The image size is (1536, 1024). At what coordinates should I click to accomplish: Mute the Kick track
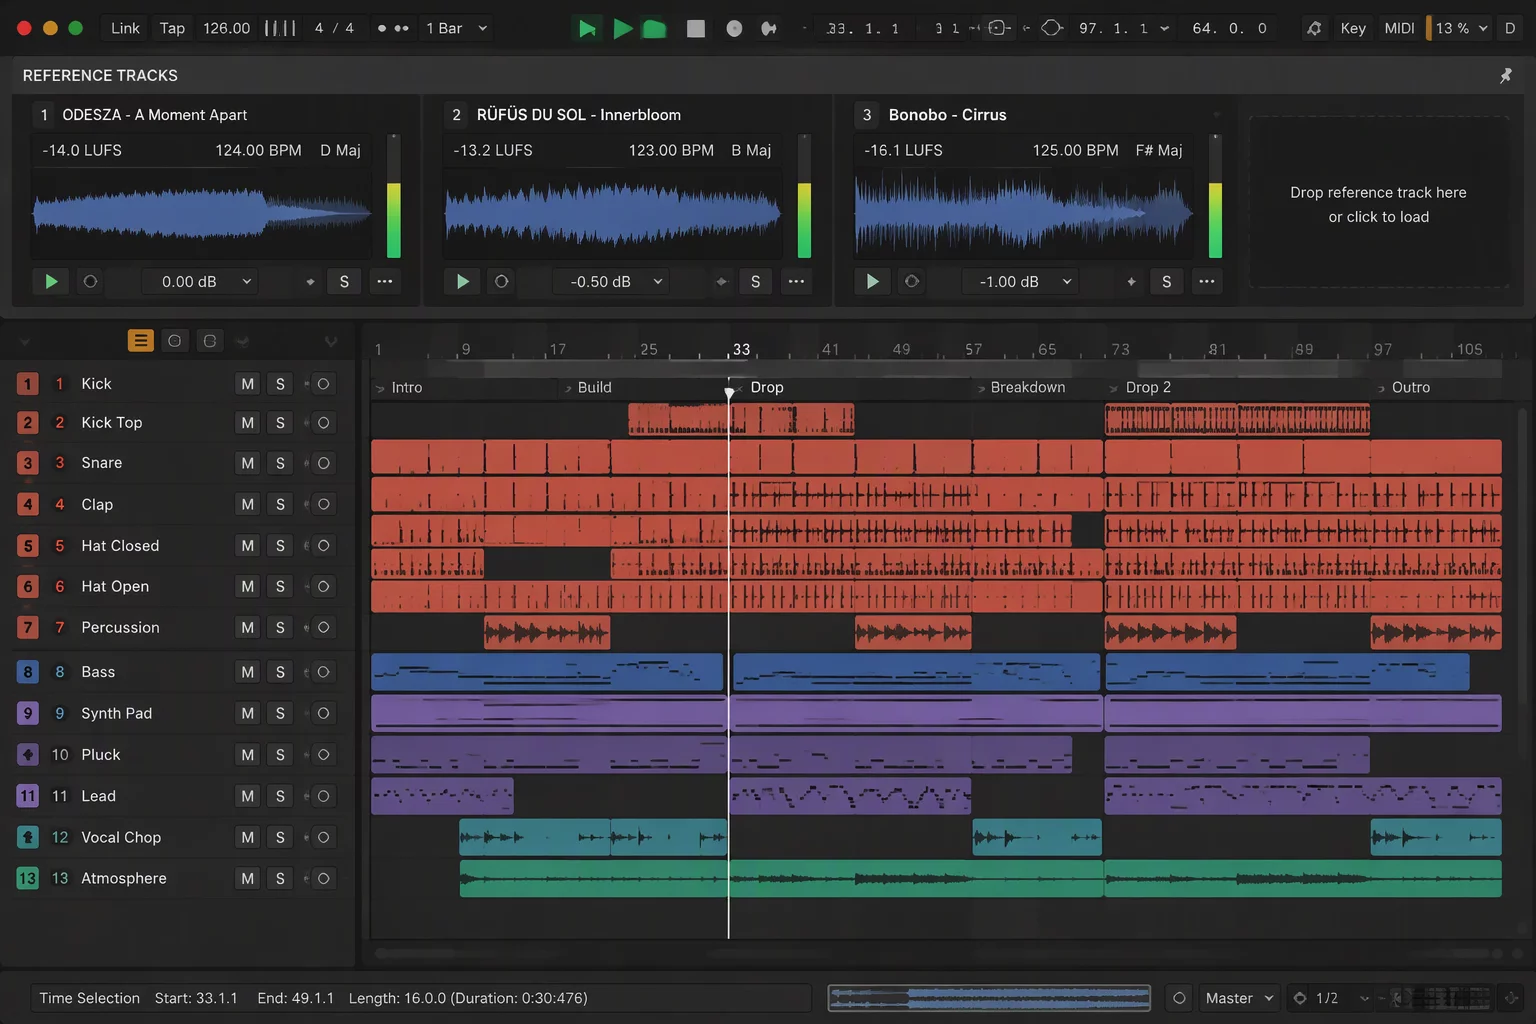coord(247,384)
